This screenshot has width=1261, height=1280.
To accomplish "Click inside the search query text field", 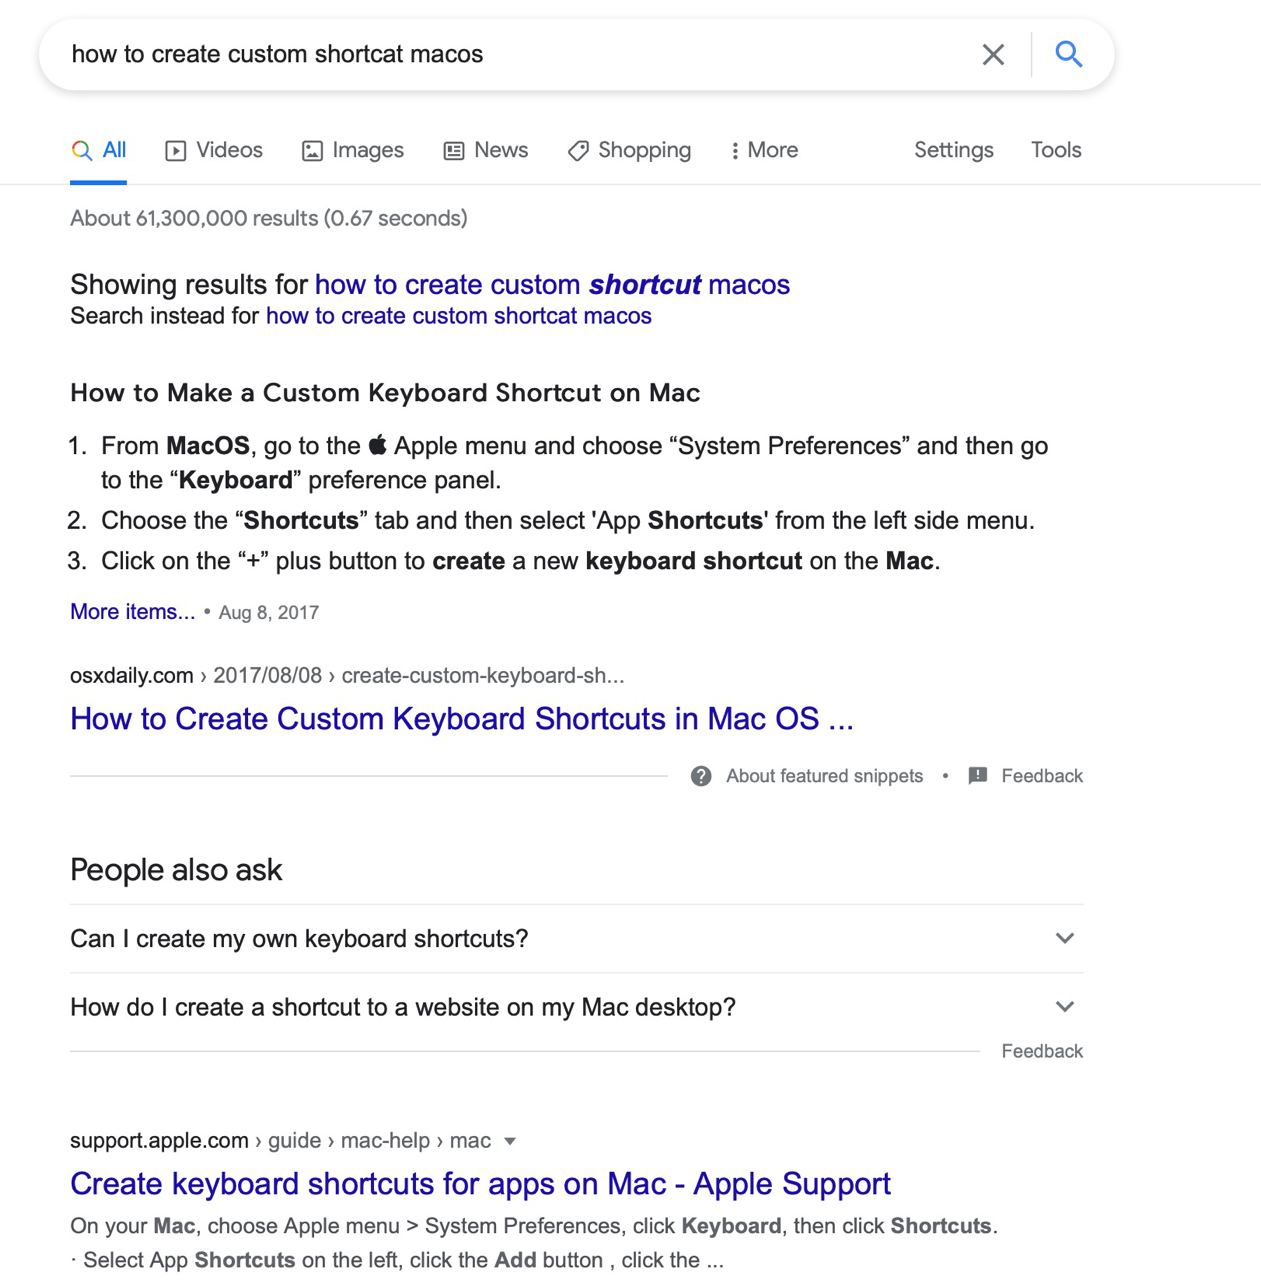I will (500, 55).
